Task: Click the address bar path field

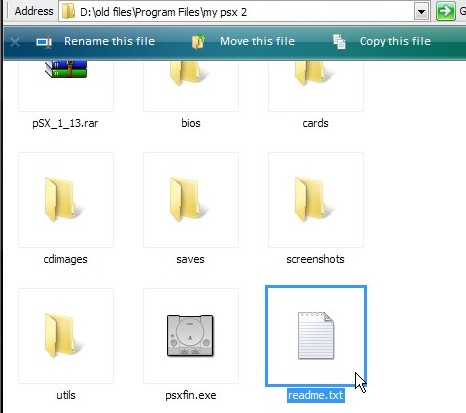Action: point(243,12)
